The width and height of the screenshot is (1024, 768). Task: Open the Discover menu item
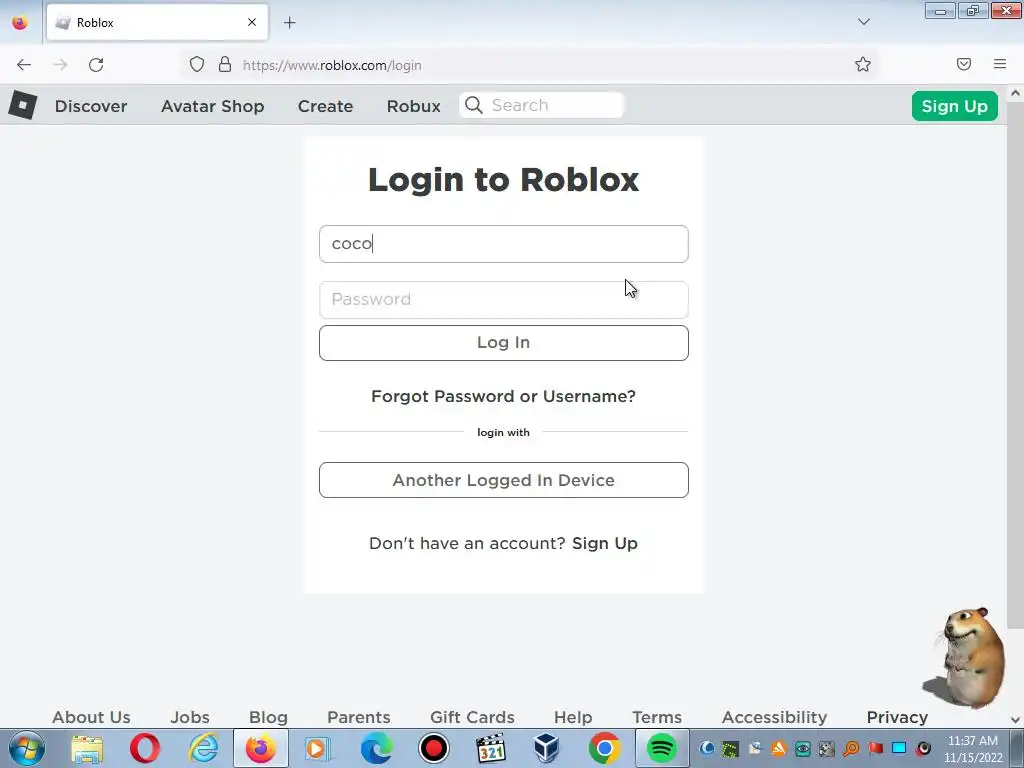coord(91,106)
